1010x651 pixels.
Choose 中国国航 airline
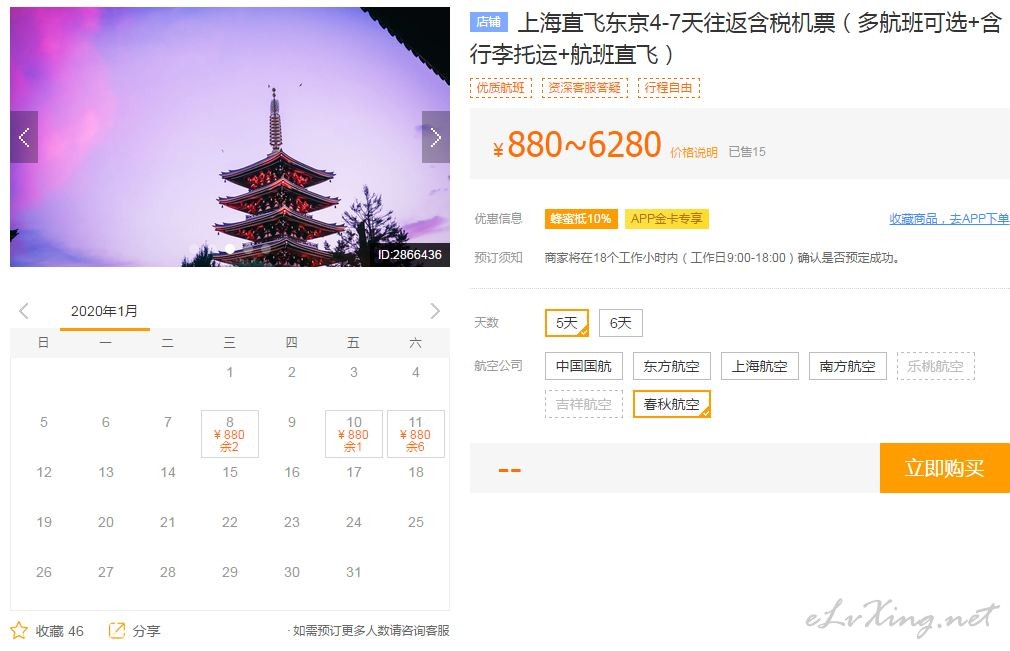coord(584,366)
